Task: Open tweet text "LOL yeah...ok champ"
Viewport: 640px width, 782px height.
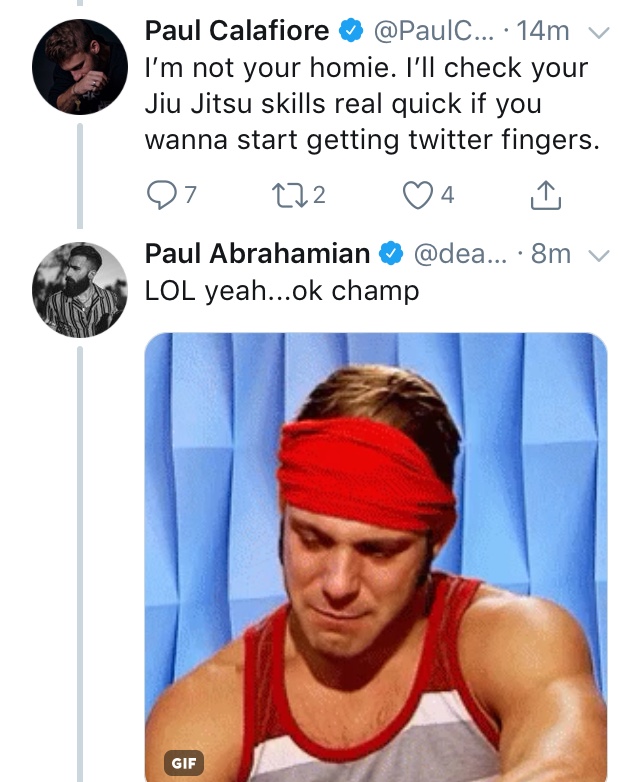Action: (x=282, y=291)
